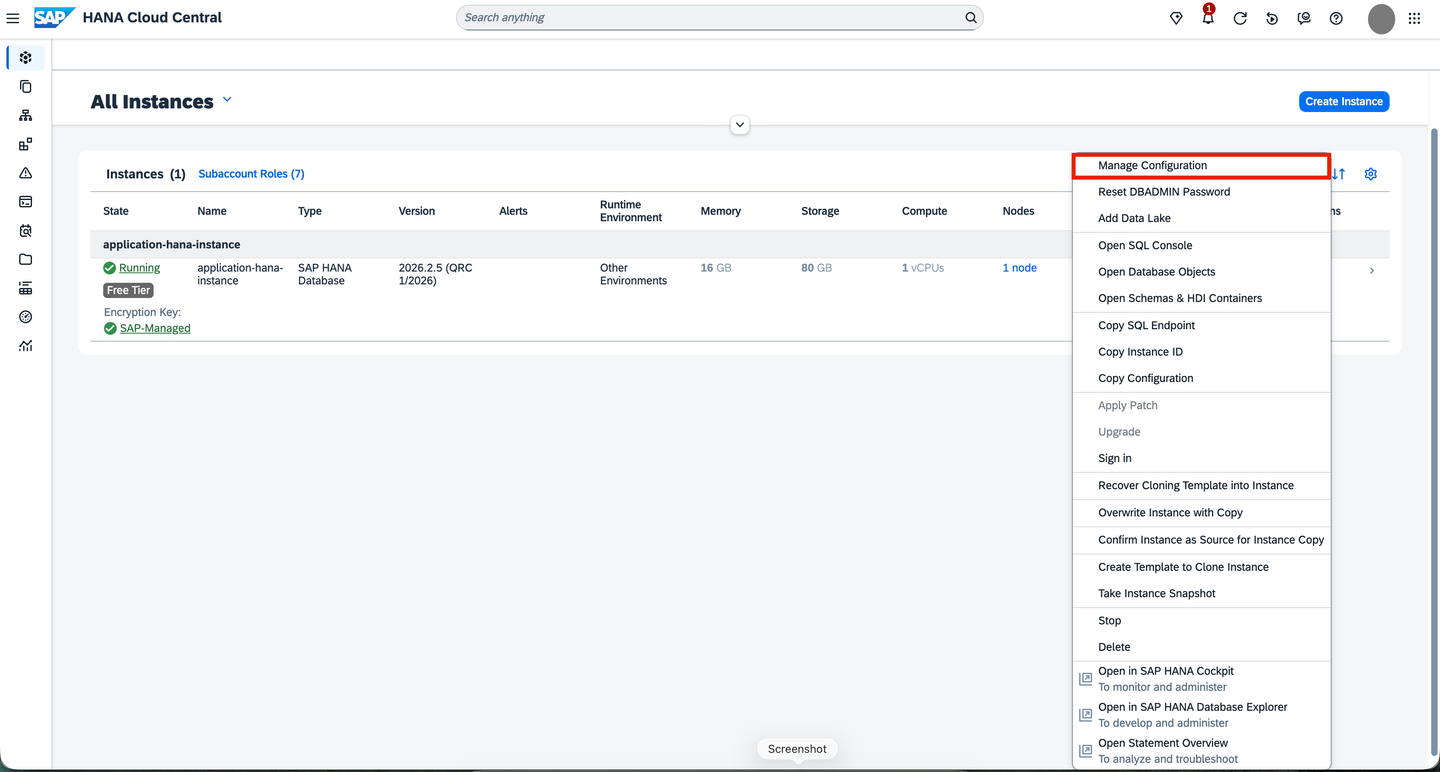Click the Runtime Environment column header
The width and height of the screenshot is (1440, 772).
[631, 211]
